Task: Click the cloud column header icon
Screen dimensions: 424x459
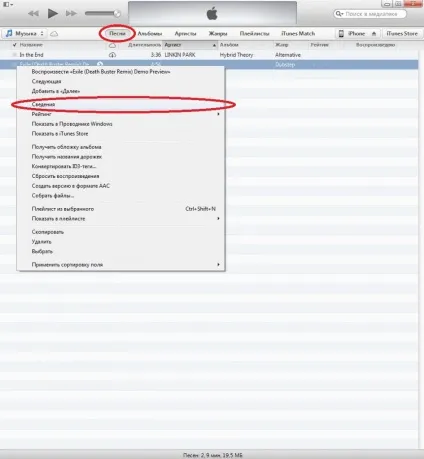Action: (112, 45)
